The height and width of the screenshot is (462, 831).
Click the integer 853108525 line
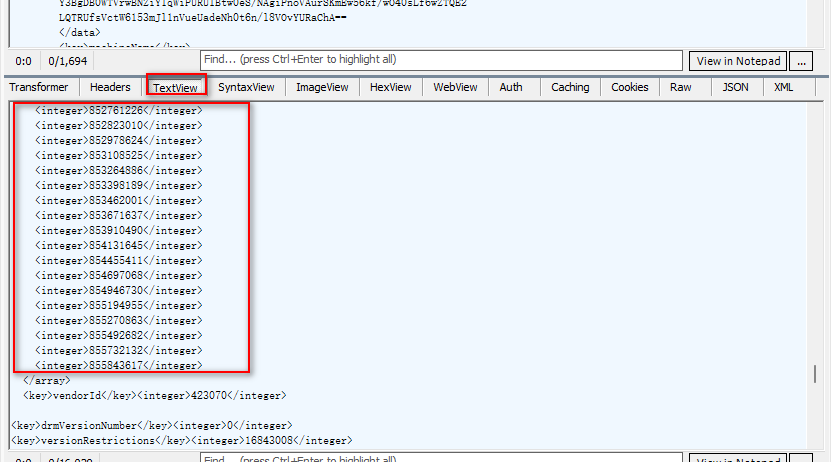click(119, 156)
